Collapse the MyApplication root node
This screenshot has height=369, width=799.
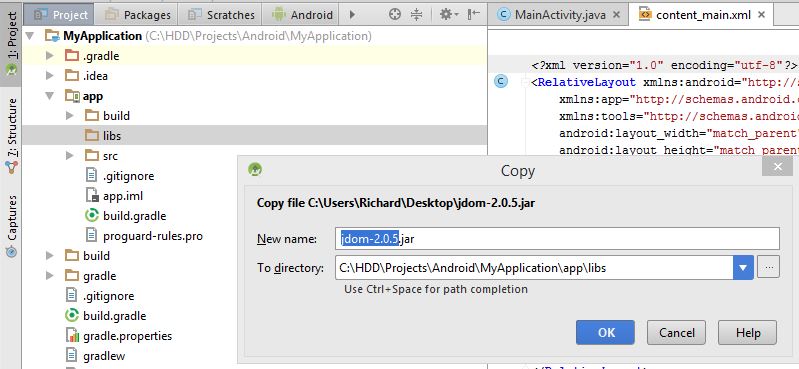tap(29, 36)
